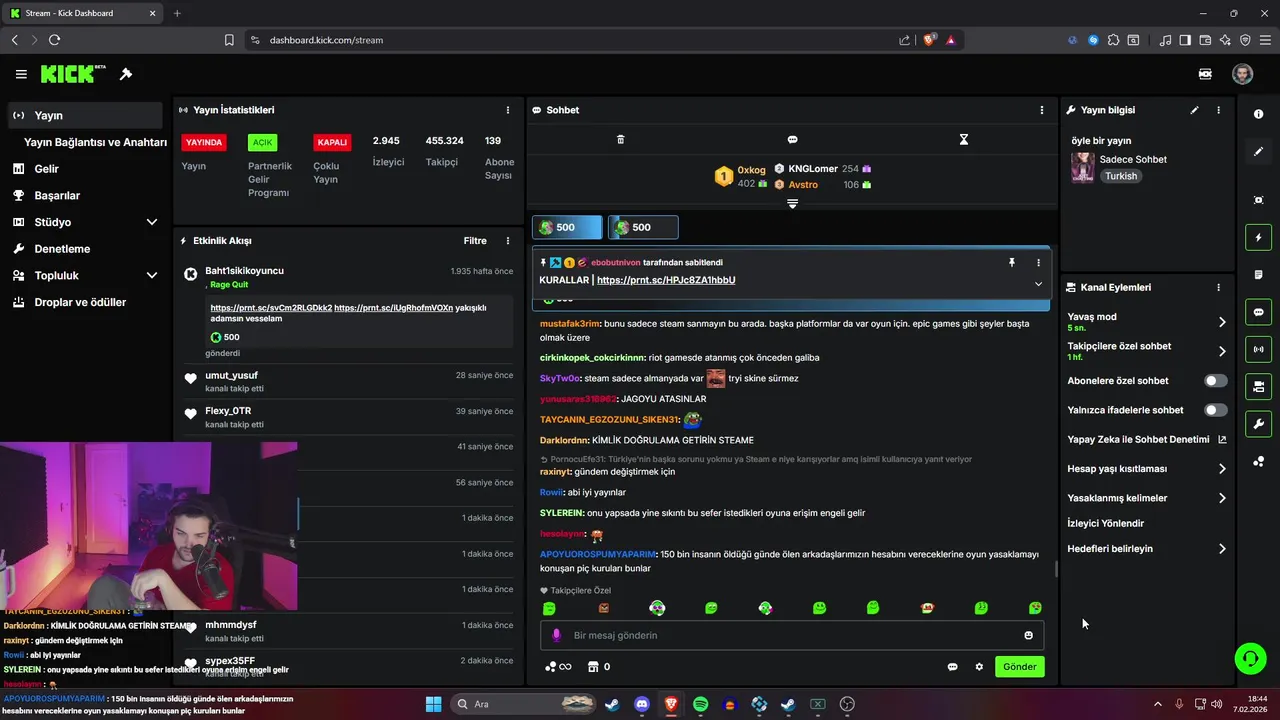Toggle Yalnızca ifadelerle sohbet switch
1280x720 pixels.
click(1215, 410)
